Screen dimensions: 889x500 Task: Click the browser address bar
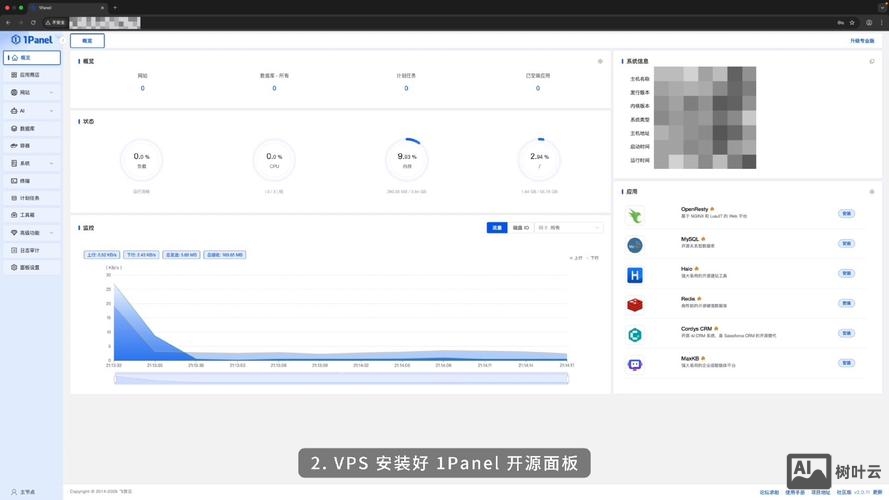click(x=437, y=23)
